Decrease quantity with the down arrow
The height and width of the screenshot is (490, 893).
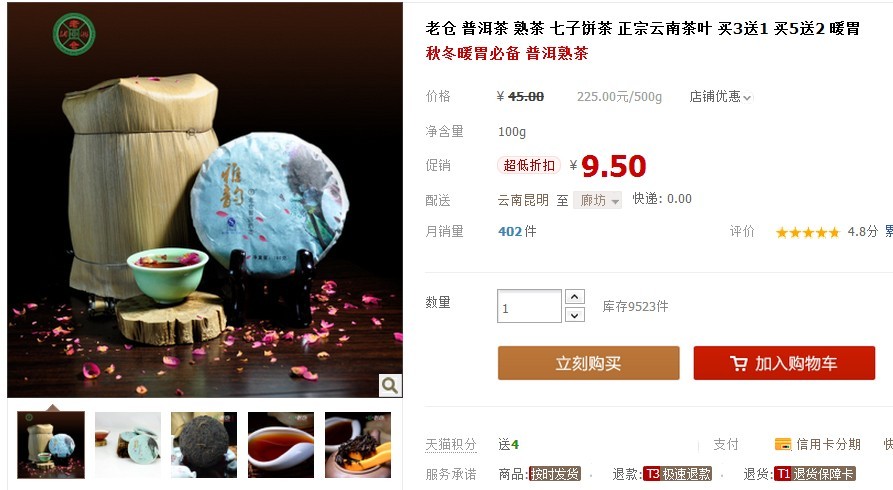[x=575, y=315]
